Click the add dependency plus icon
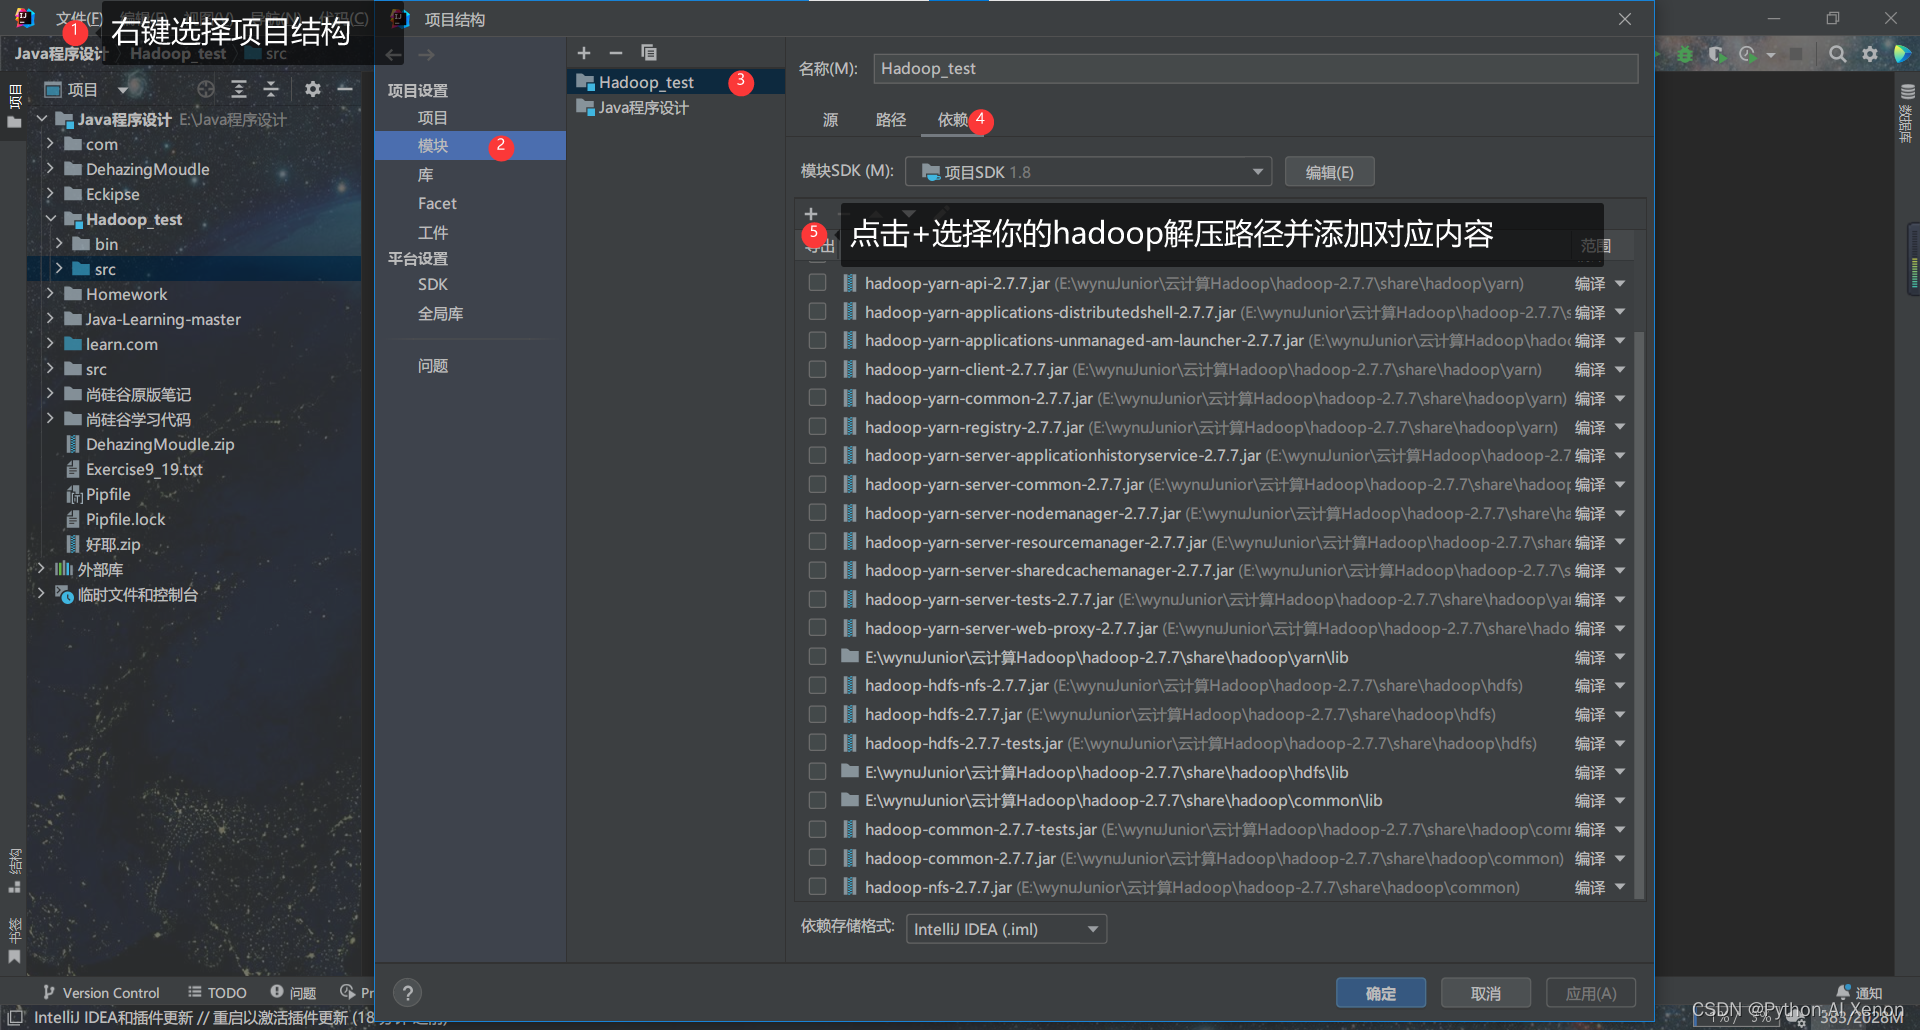1920x1030 pixels. (x=811, y=214)
